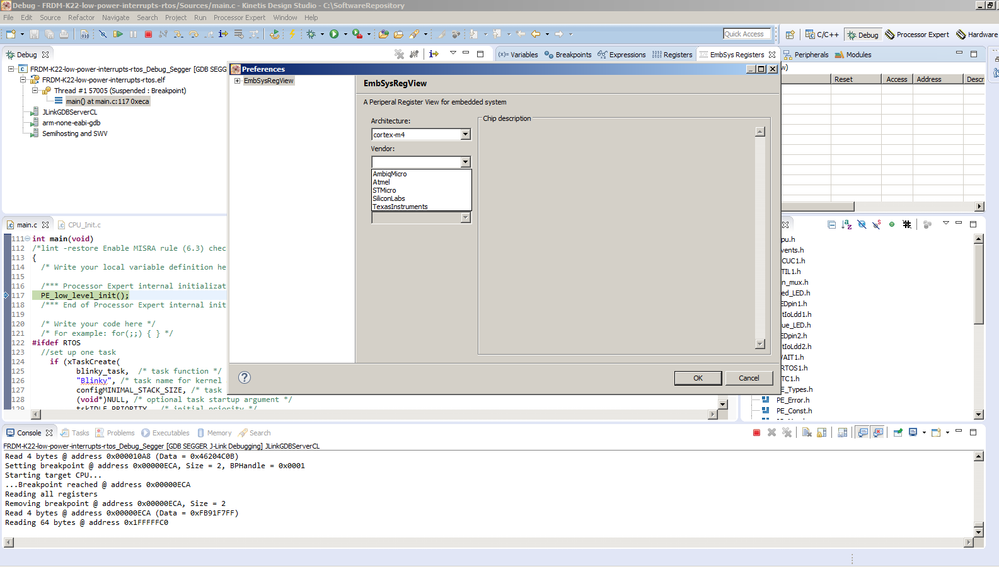The height and width of the screenshot is (567, 999).
Task: Click the Resume debug button in toolbar
Action: pos(118,34)
